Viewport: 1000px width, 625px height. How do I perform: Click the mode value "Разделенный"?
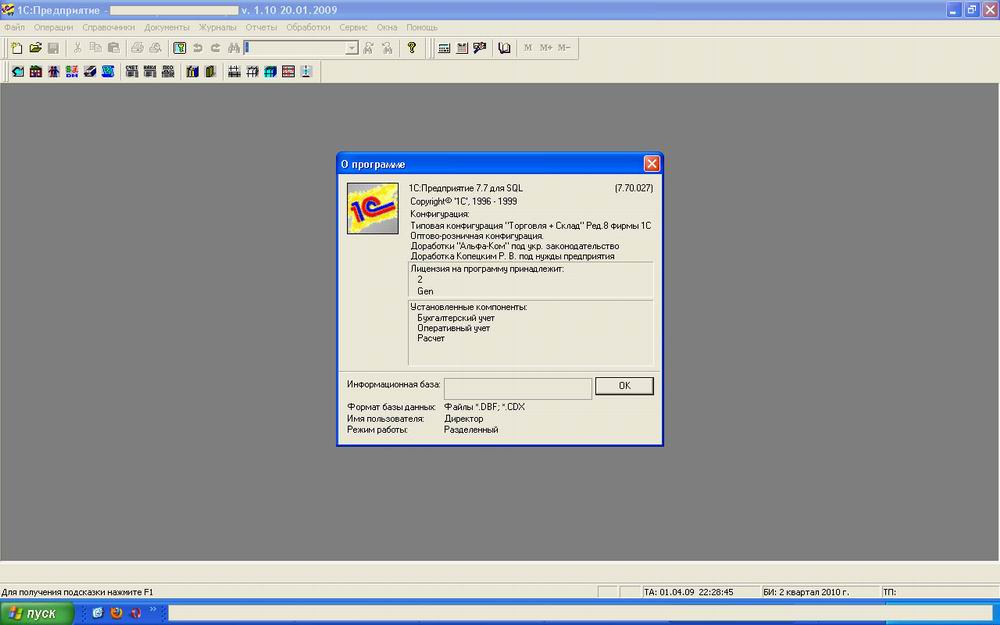[471, 429]
